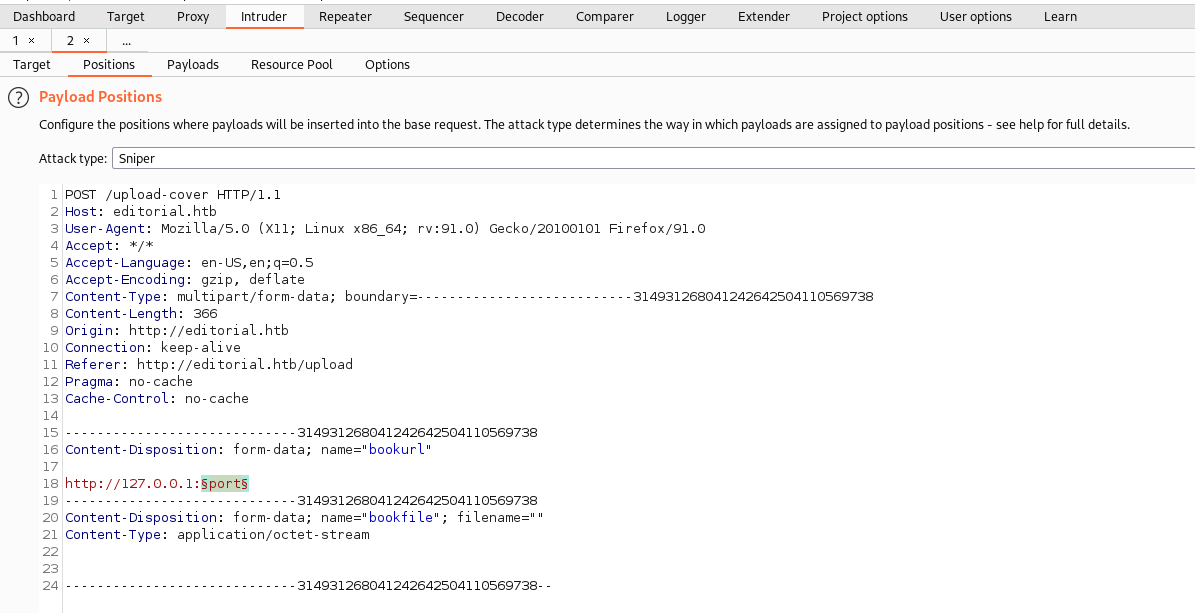Go to the Repeater tab
1195x613 pixels.
tap(345, 17)
